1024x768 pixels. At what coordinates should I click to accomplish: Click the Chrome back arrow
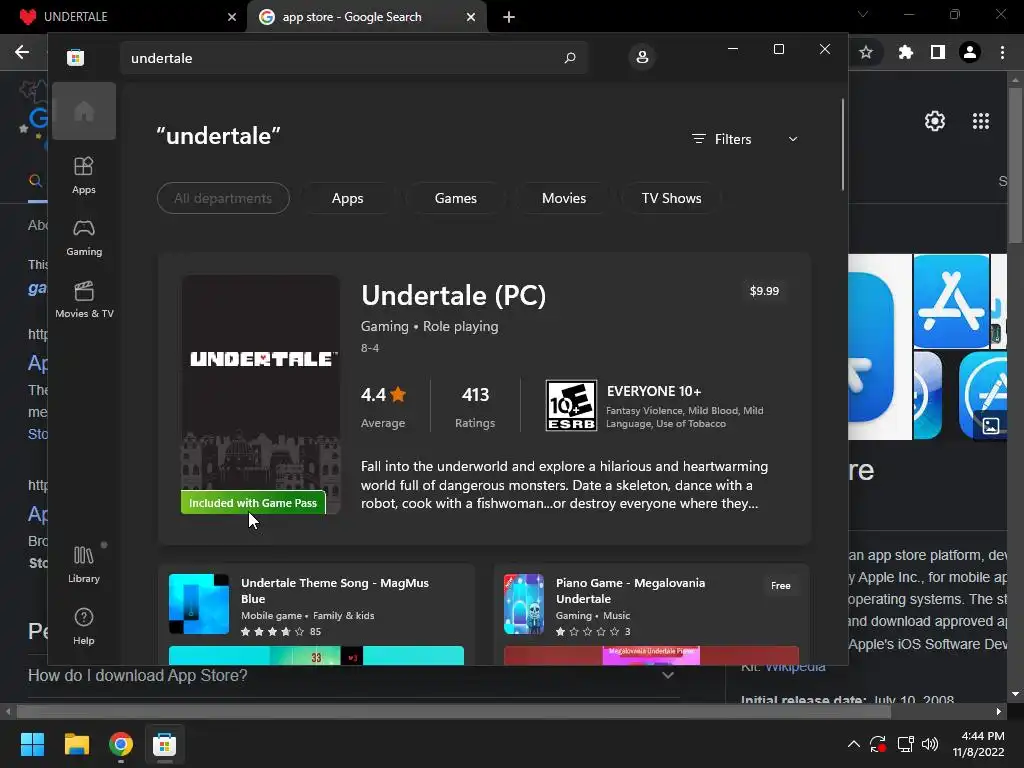[x=22, y=52]
